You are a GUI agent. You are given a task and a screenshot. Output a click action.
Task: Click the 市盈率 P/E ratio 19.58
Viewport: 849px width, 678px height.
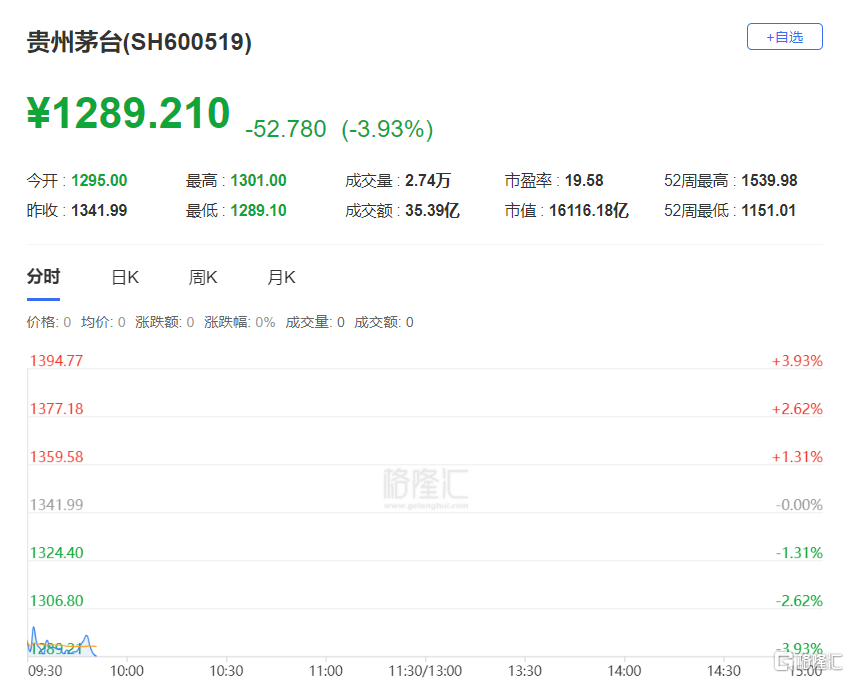tap(584, 180)
